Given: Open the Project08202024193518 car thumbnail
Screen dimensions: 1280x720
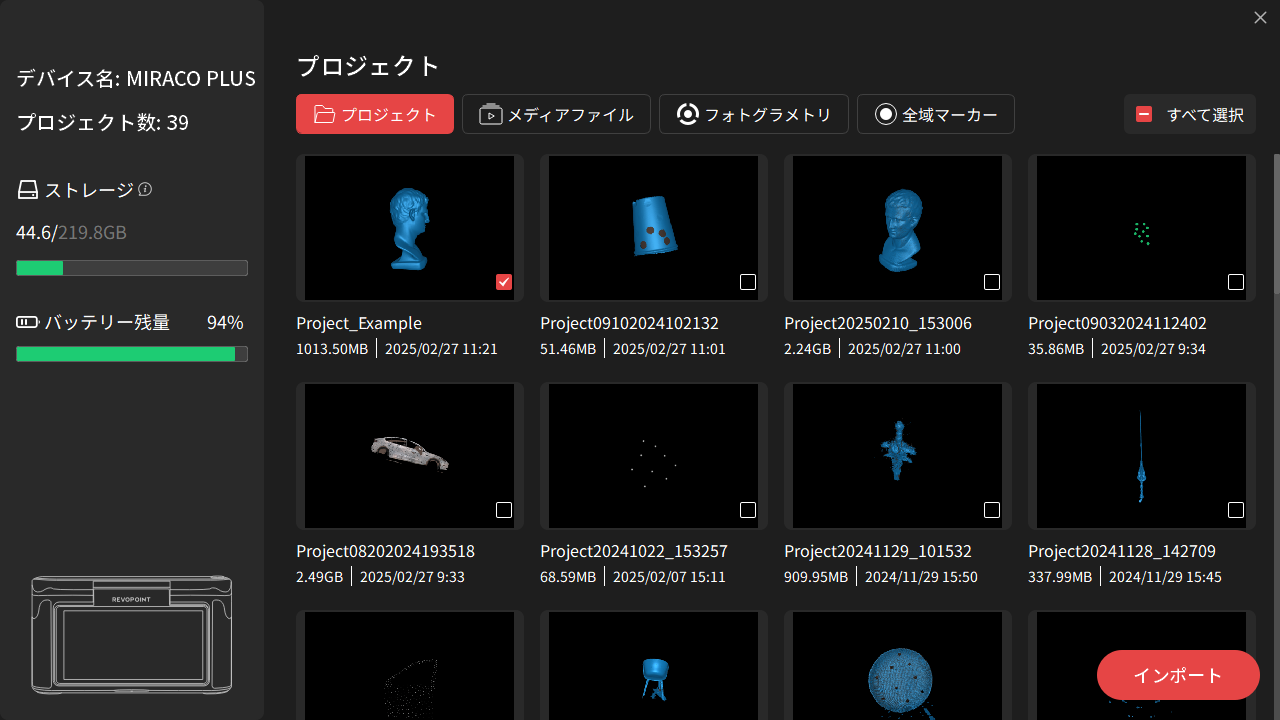Looking at the screenshot, I should pos(410,456).
